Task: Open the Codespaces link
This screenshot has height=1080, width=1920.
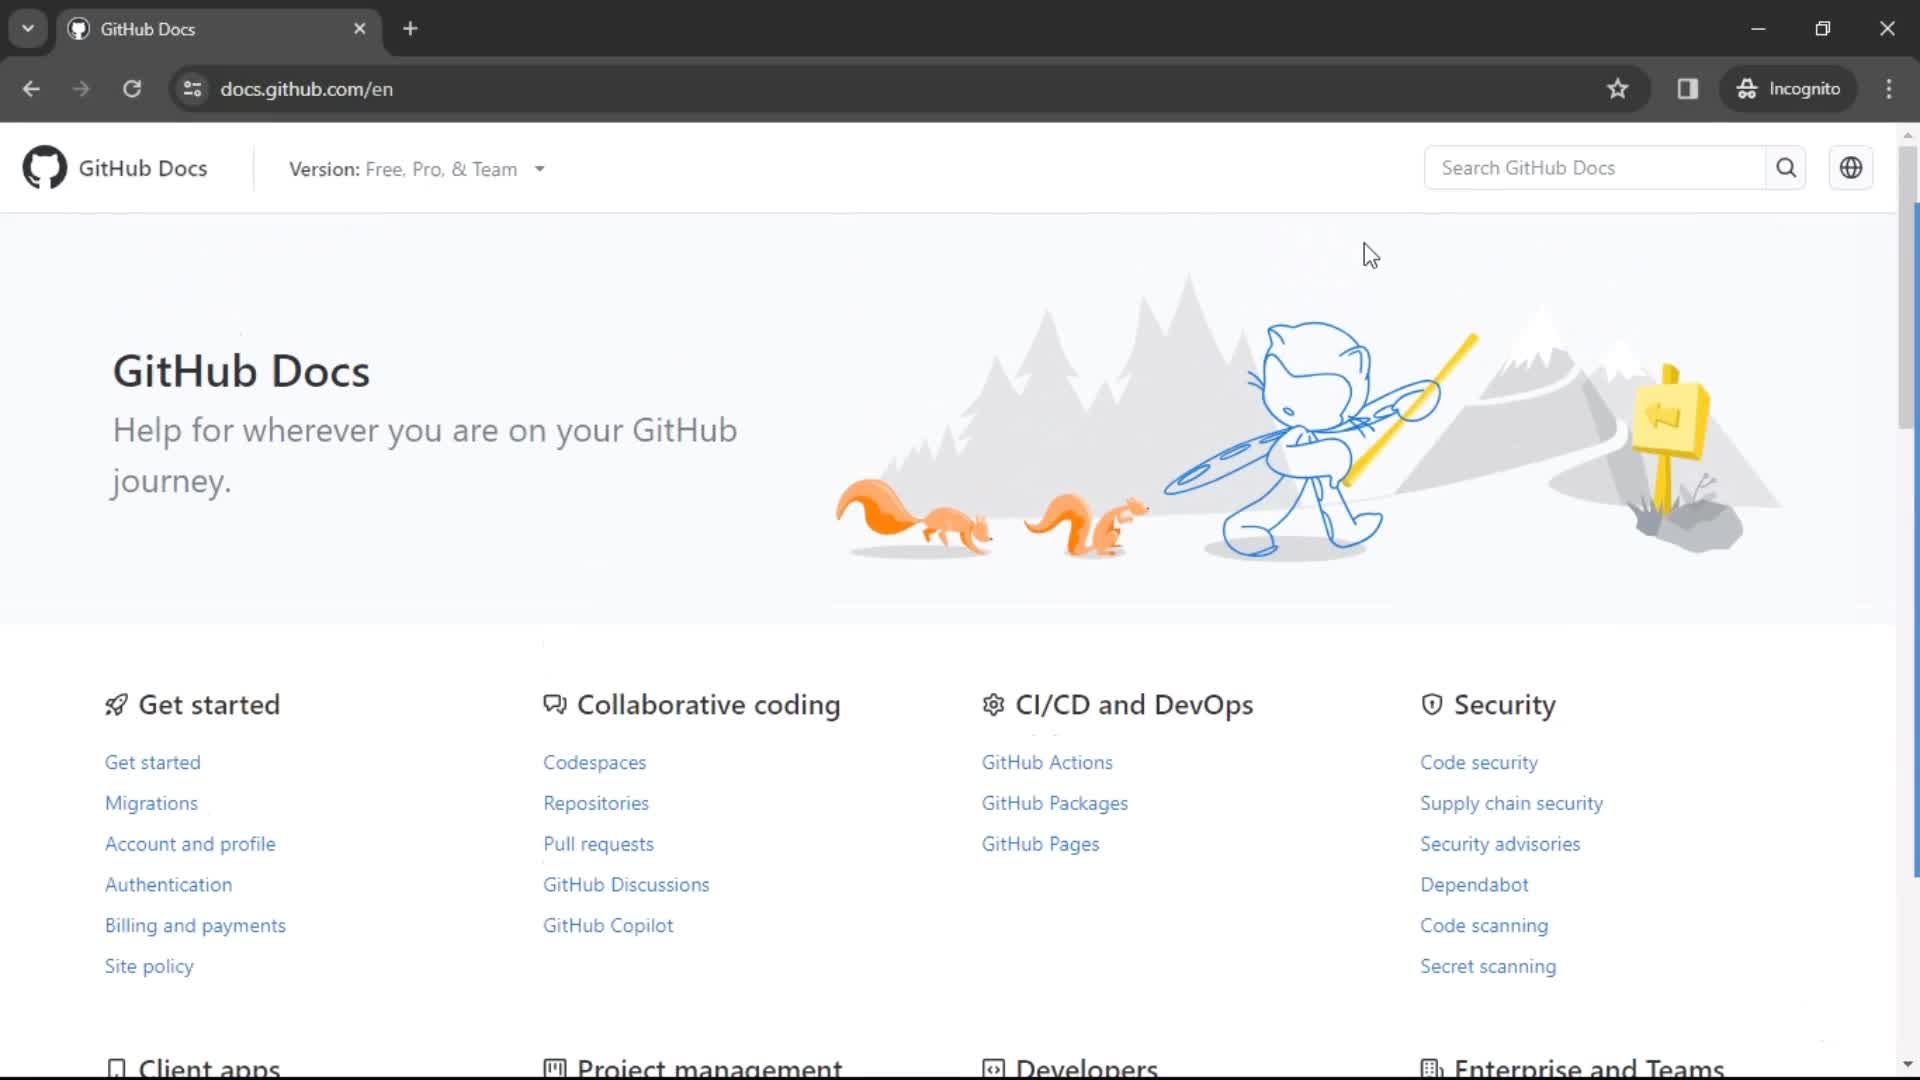Action: pos(594,762)
